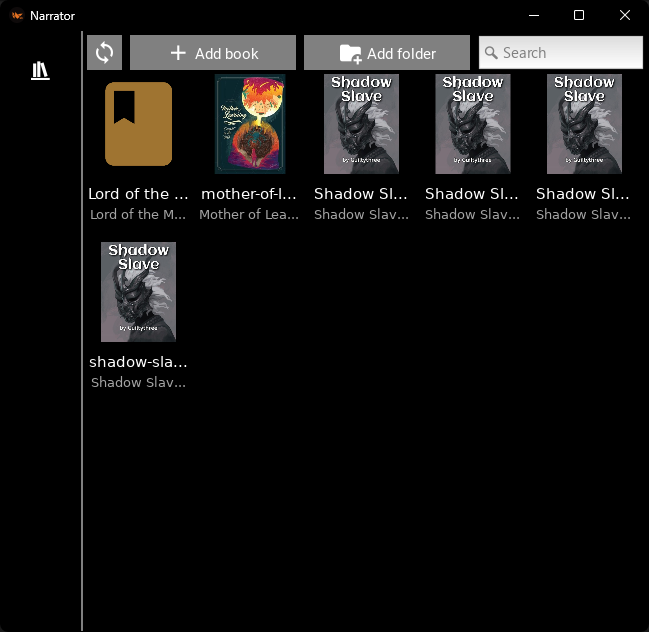Click the "shadow-sla..." title in the second row
The width and height of the screenshot is (649, 632).
point(138,362)
